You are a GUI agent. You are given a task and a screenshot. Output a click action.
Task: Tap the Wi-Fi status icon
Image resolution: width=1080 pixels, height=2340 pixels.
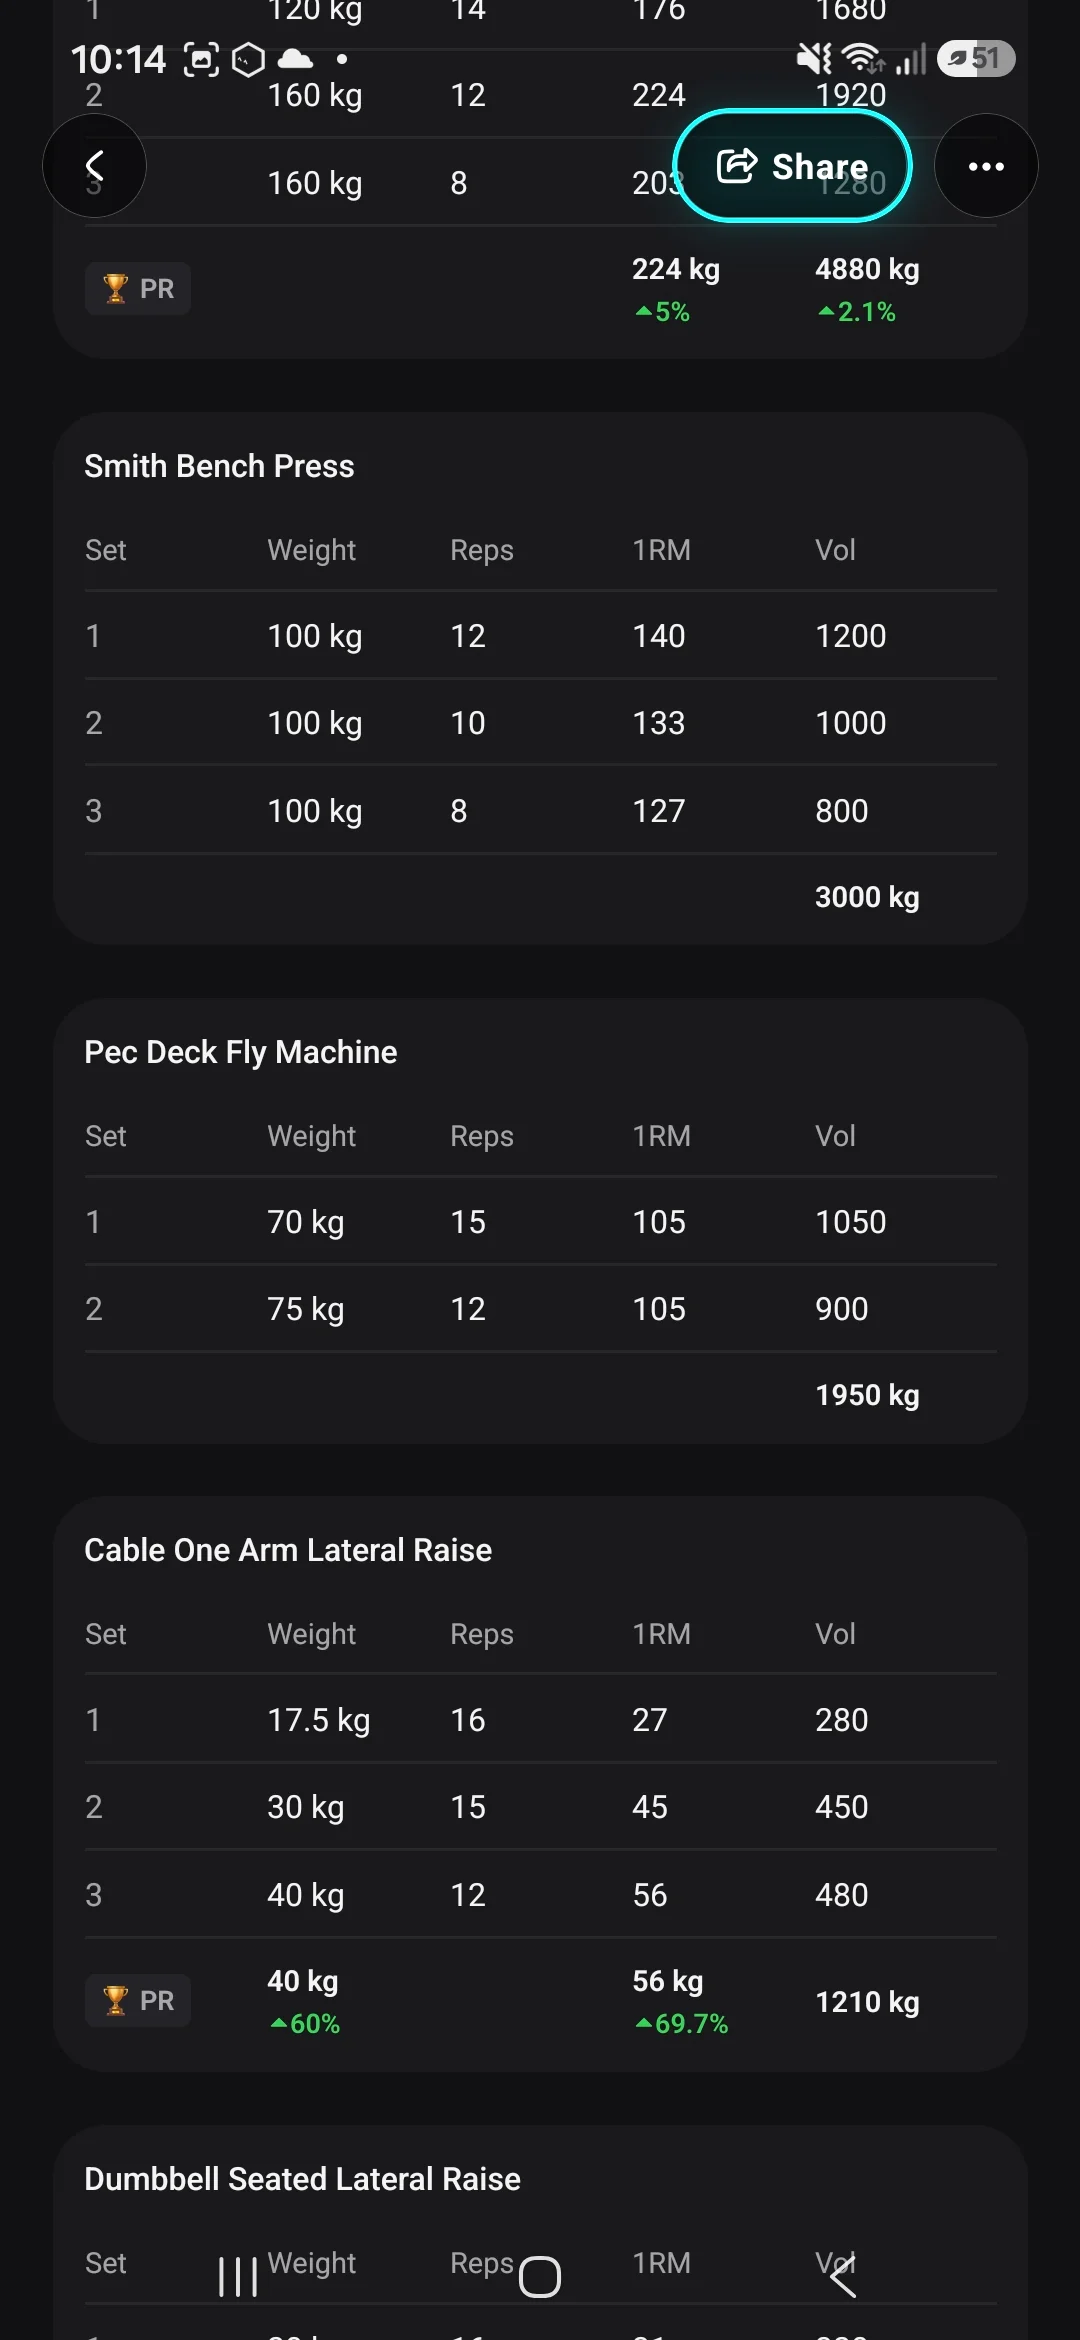pyautogui.click(x=862, y=59)
